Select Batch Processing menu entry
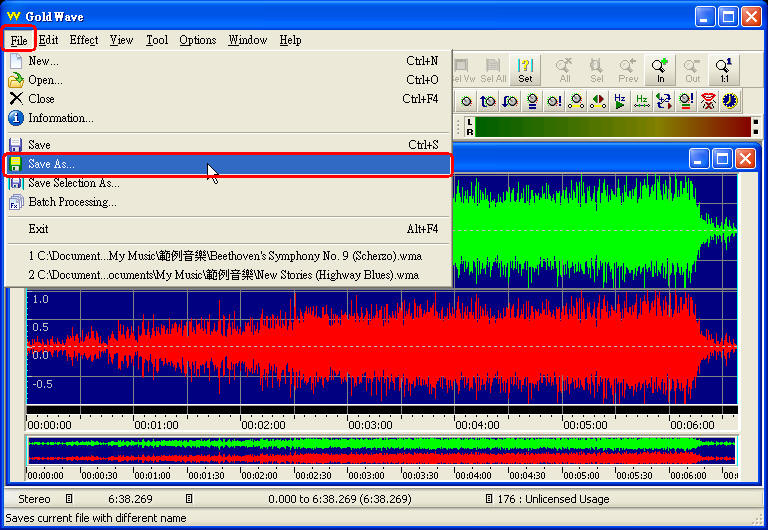Screen dimensions: 768x530 [x=72, y=202]
